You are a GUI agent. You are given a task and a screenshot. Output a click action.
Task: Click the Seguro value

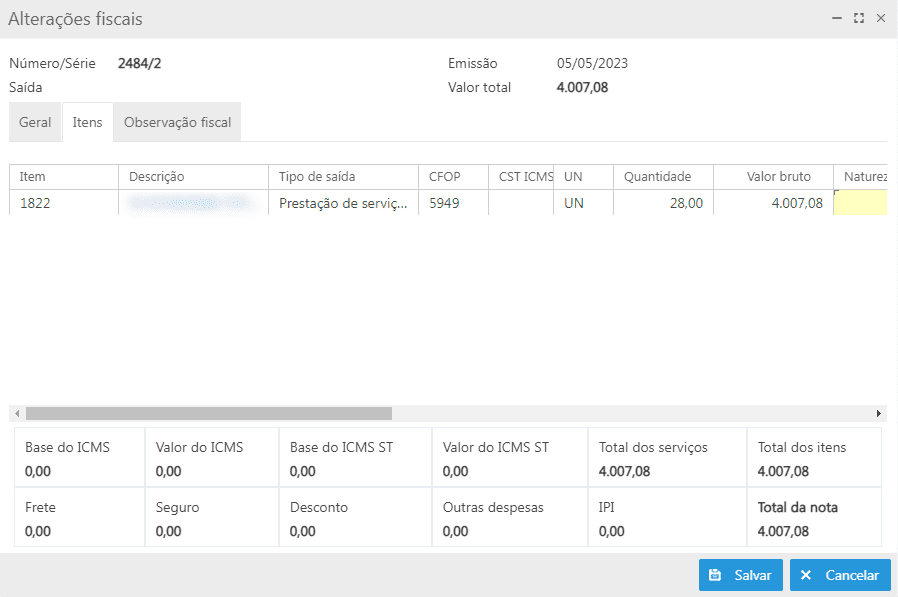168,531
